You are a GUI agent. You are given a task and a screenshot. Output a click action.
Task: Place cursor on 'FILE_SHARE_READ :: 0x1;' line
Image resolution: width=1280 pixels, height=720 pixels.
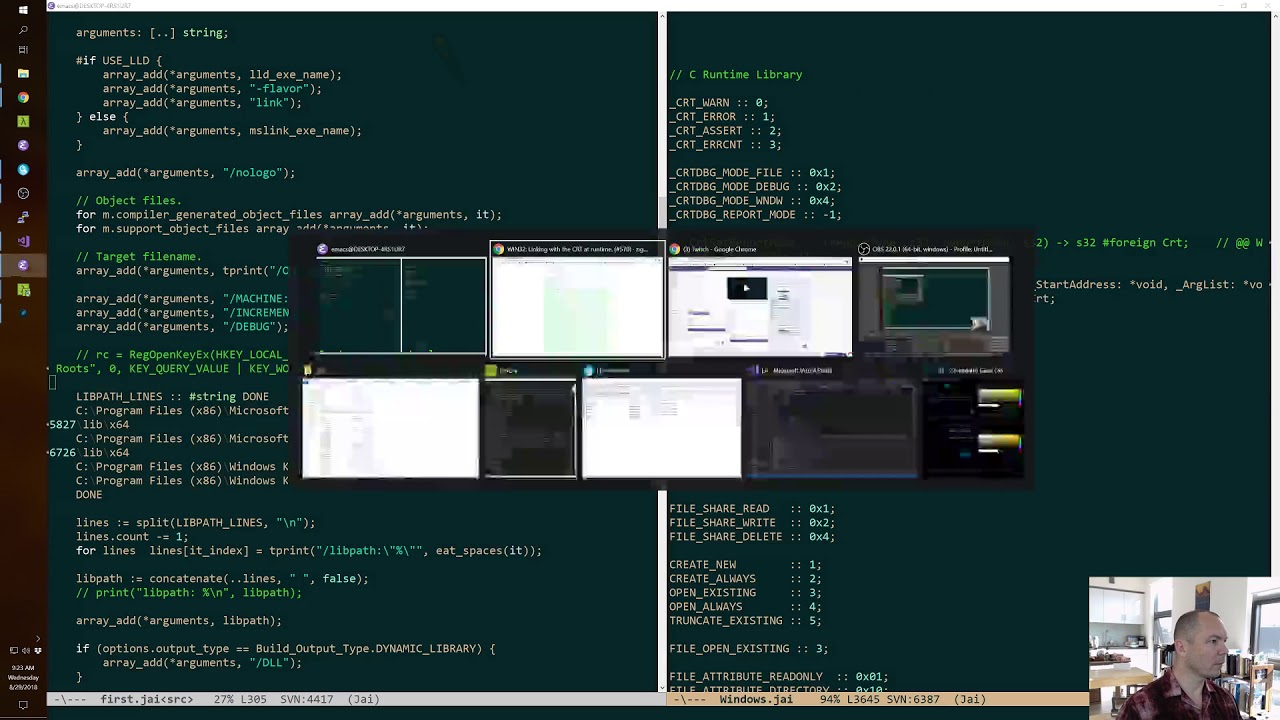[752, 509]
